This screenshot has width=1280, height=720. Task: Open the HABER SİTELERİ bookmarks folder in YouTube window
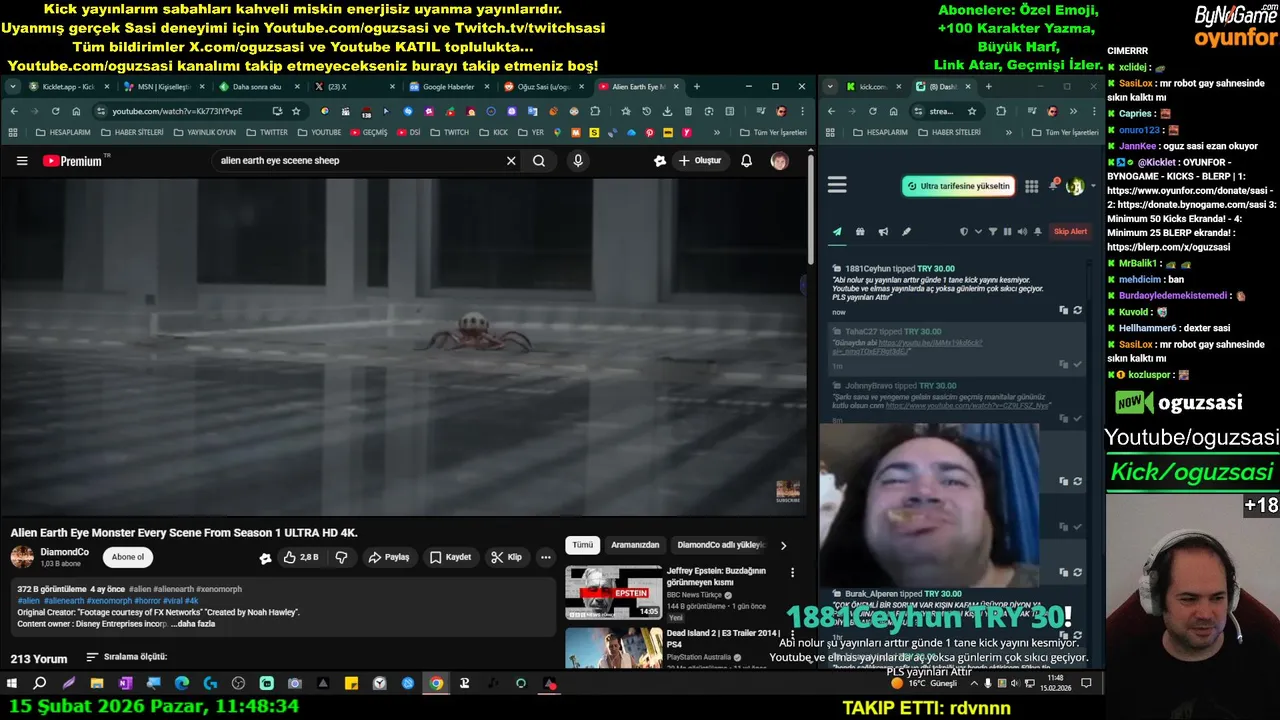(x=131, y=132)
